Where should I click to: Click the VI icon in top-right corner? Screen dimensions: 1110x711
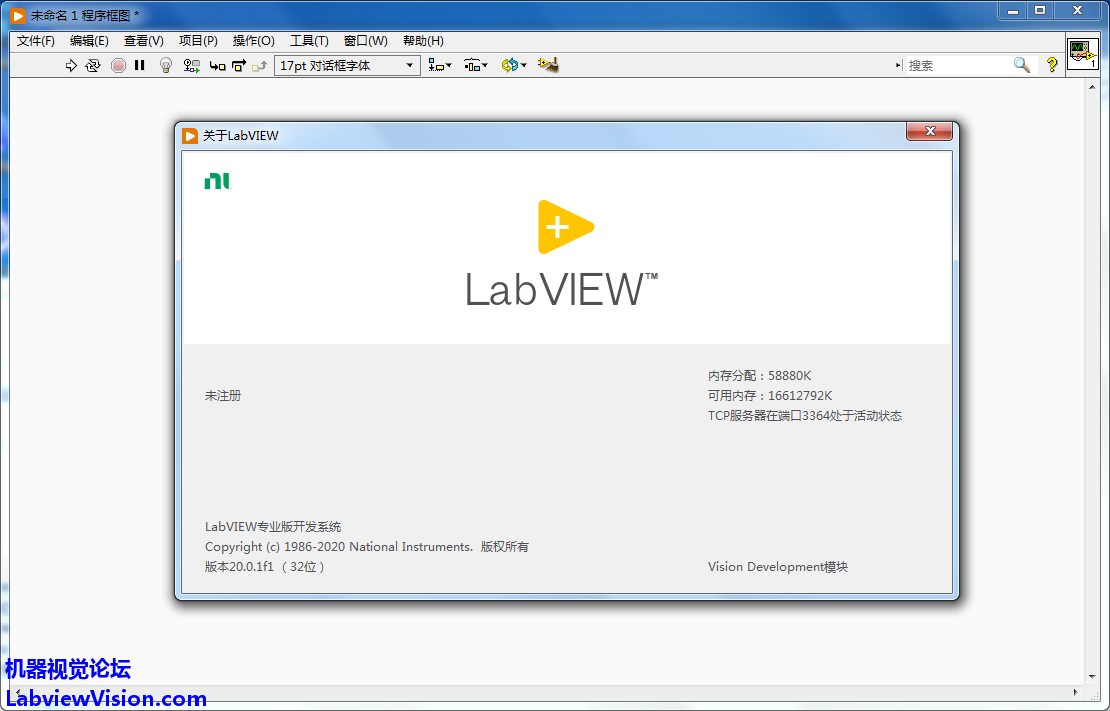pyautogui.click(x=1081, y=54)
